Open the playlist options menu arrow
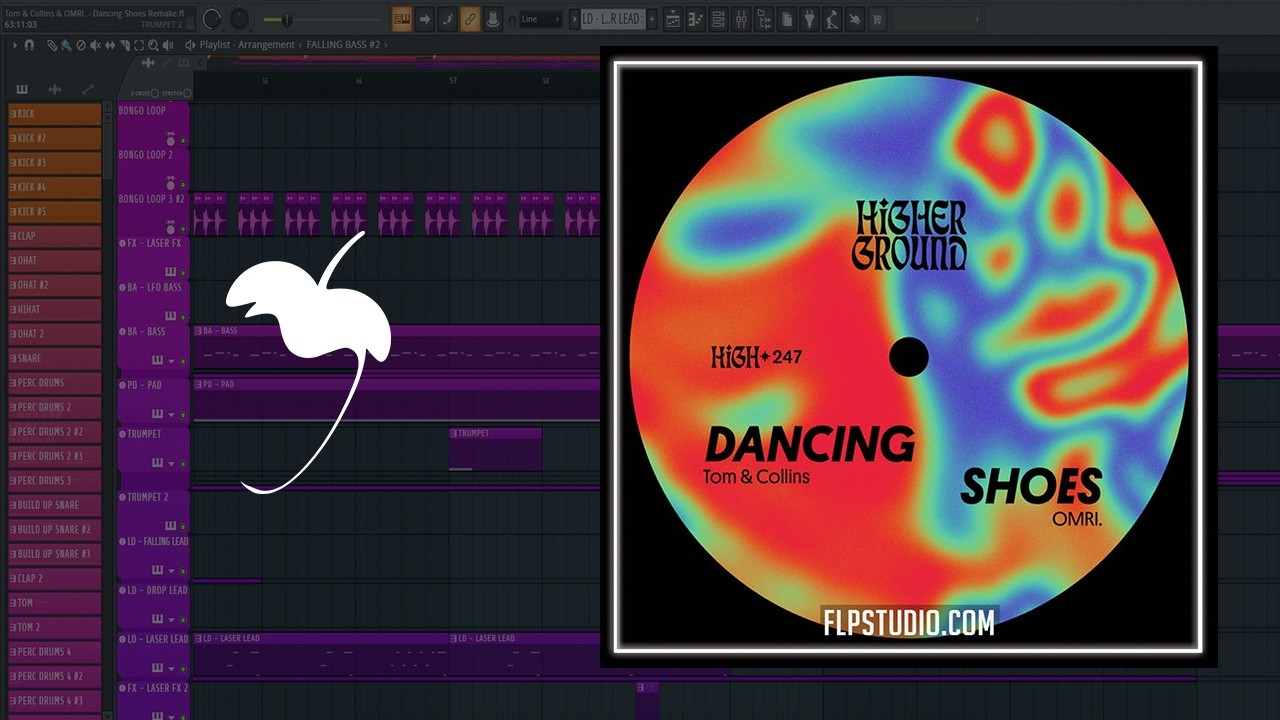Image resolution: width=1280 pixels, height=720 pixels. tap(15, 45)
